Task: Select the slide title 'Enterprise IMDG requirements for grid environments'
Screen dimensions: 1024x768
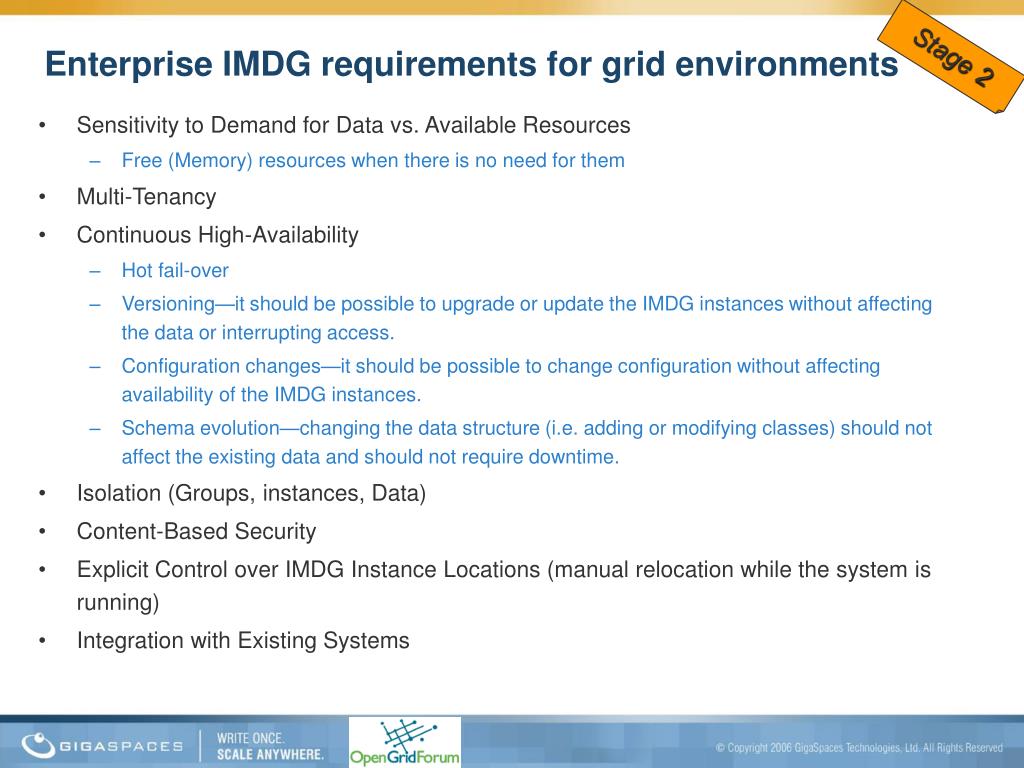Action: click(x=472, y=64)
